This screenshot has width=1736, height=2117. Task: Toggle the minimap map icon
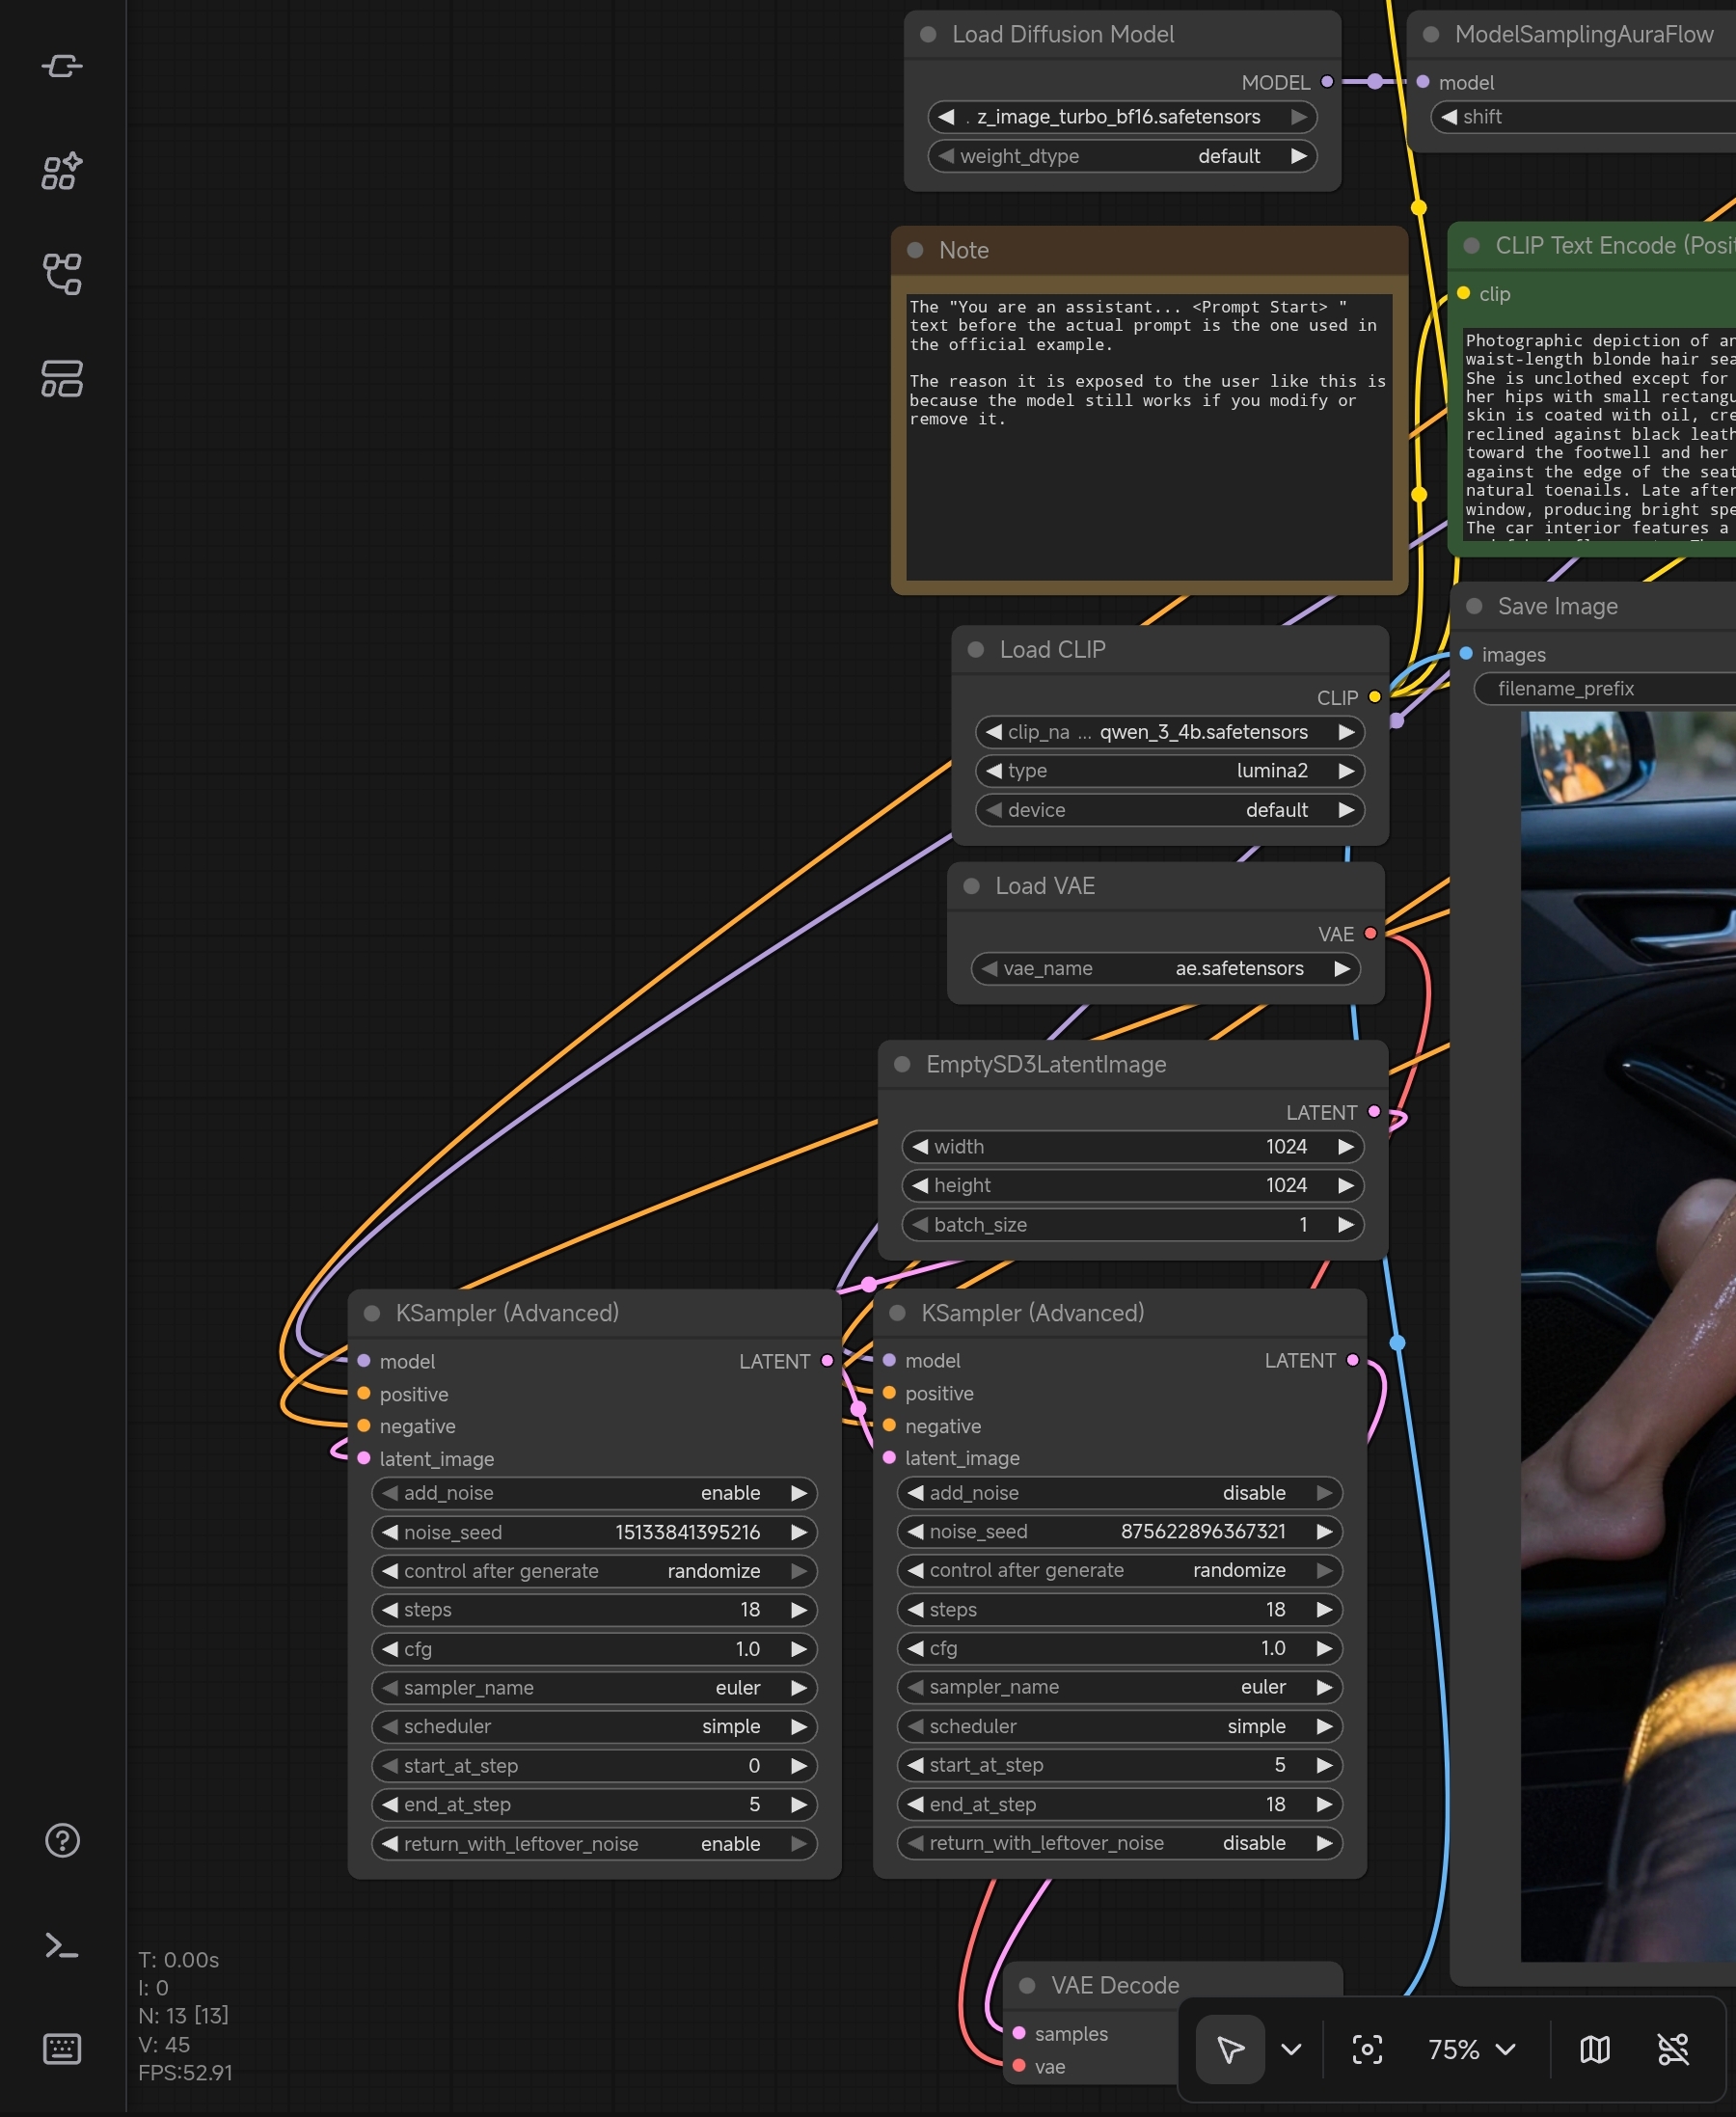[x=1595, y=2050]
